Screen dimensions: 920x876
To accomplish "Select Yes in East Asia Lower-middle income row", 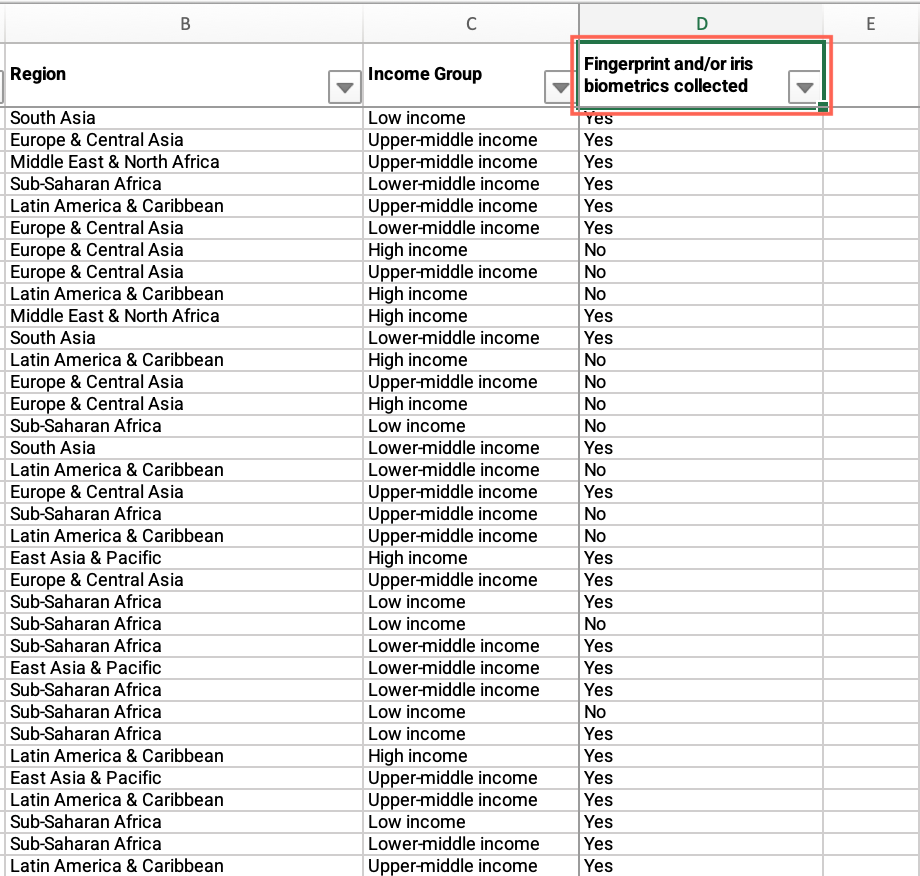I will coord(701,668).
